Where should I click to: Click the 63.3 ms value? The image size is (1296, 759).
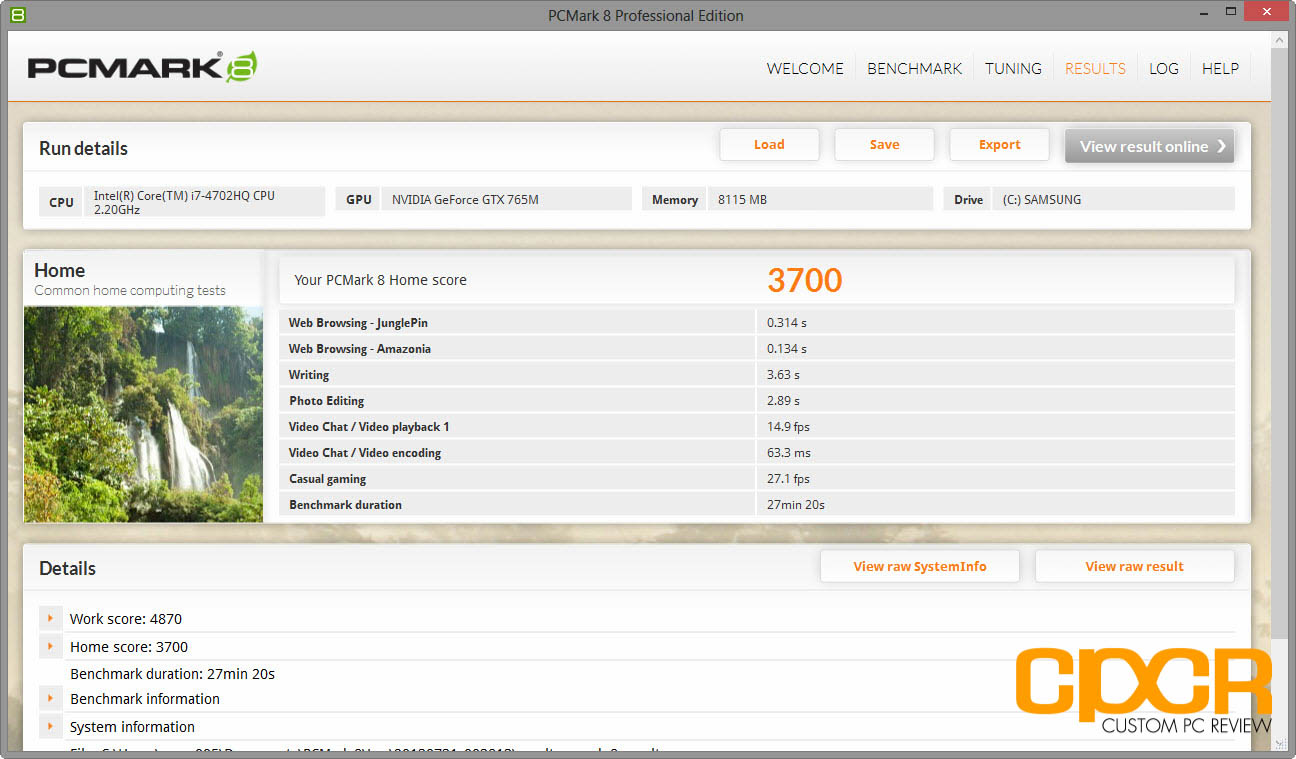tap(788, 453)
